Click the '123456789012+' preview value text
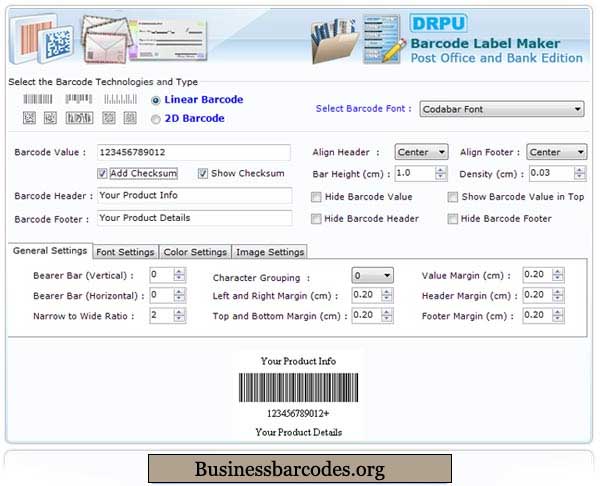The image size is (600, 486). pos(298,414)
